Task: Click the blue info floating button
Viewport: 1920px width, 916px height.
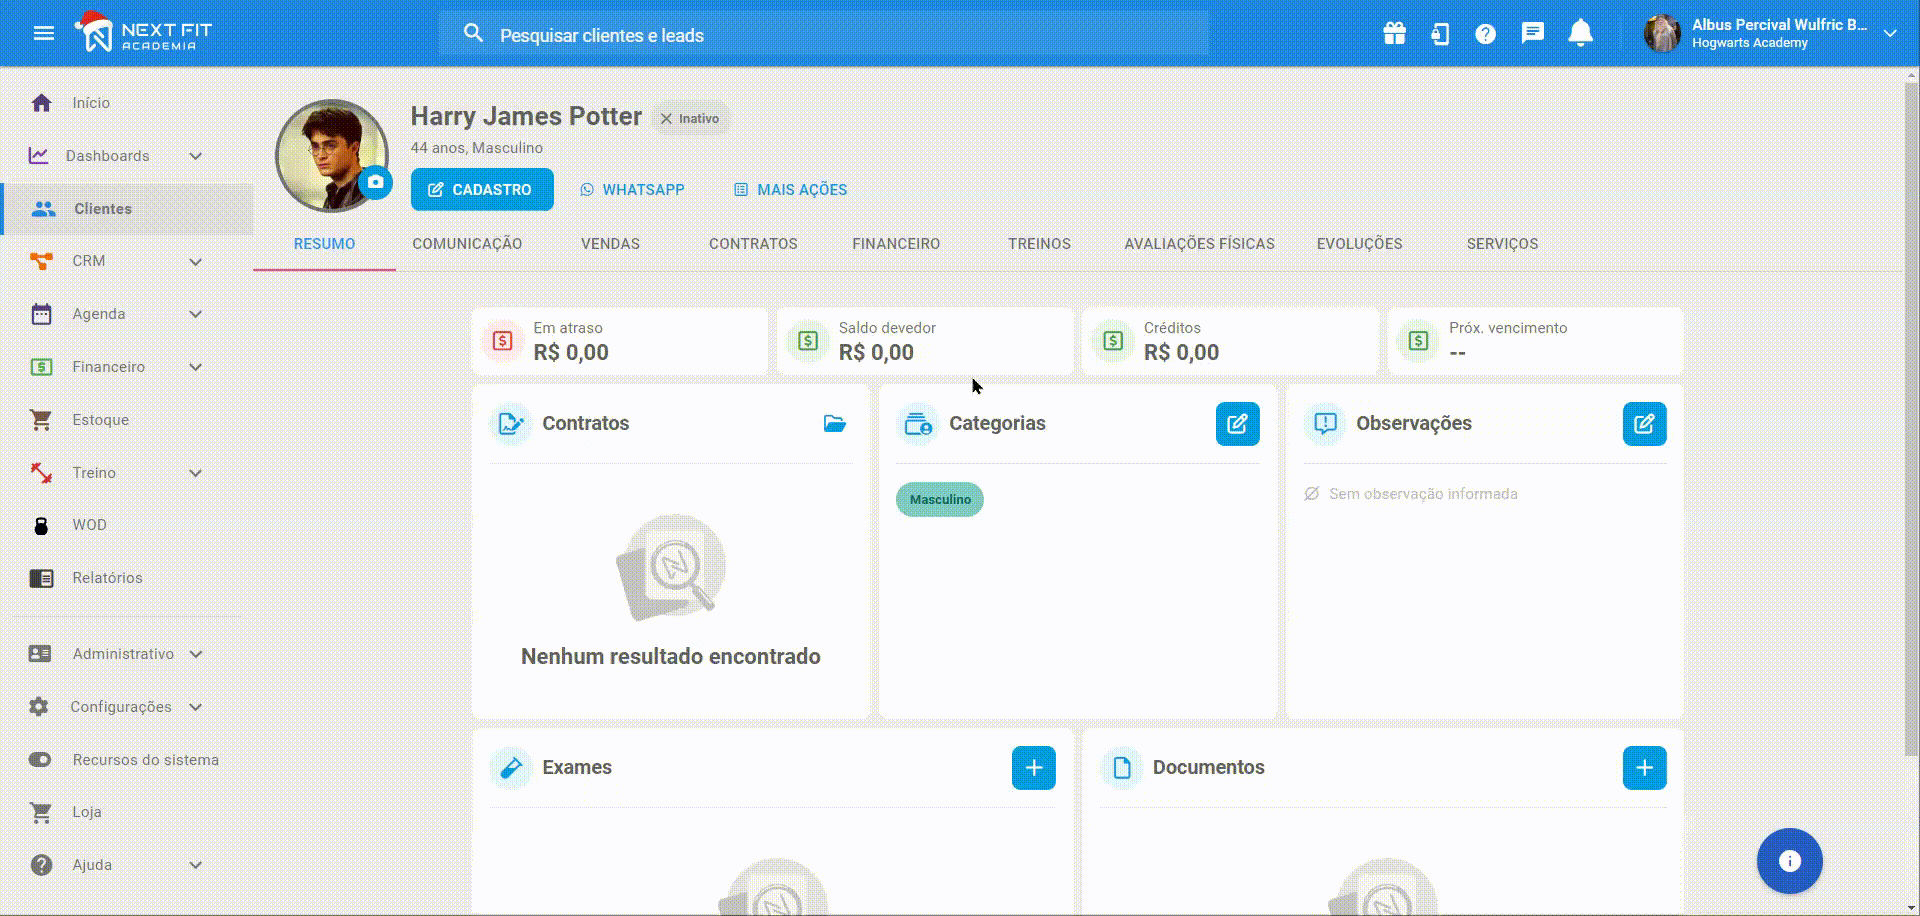Action: point(1789,861)
